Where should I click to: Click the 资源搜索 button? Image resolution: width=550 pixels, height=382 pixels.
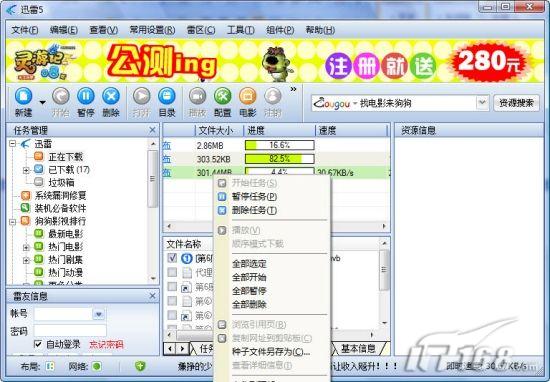pos(516,103)
